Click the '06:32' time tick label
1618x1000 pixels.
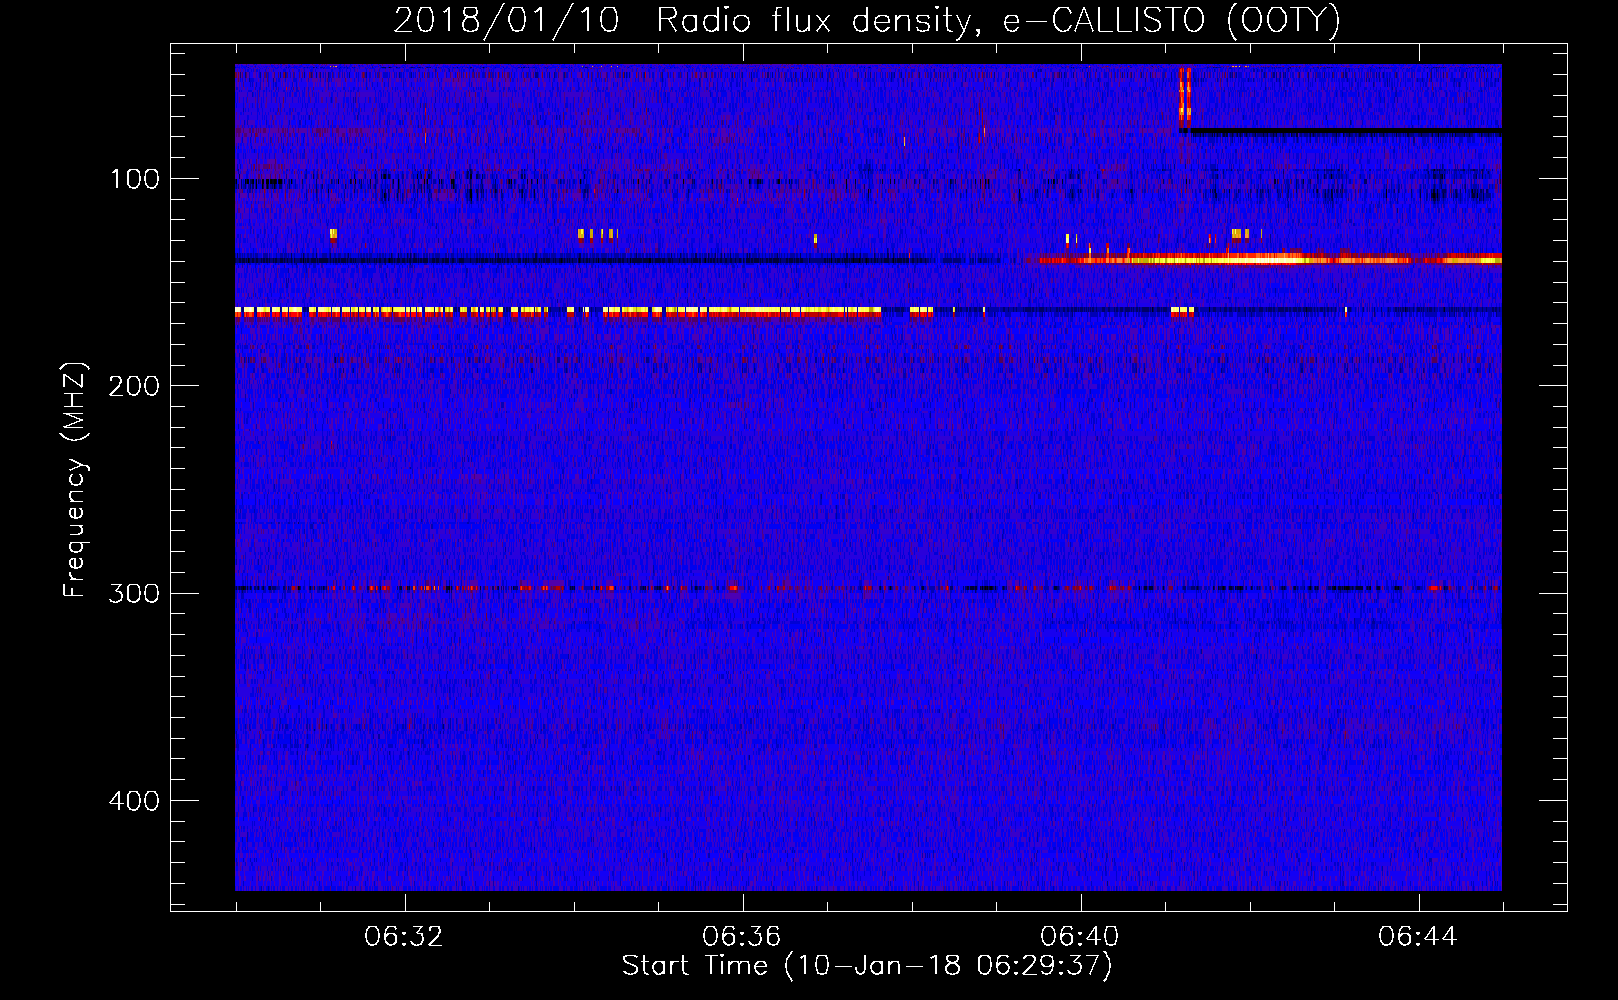point(404,937)
